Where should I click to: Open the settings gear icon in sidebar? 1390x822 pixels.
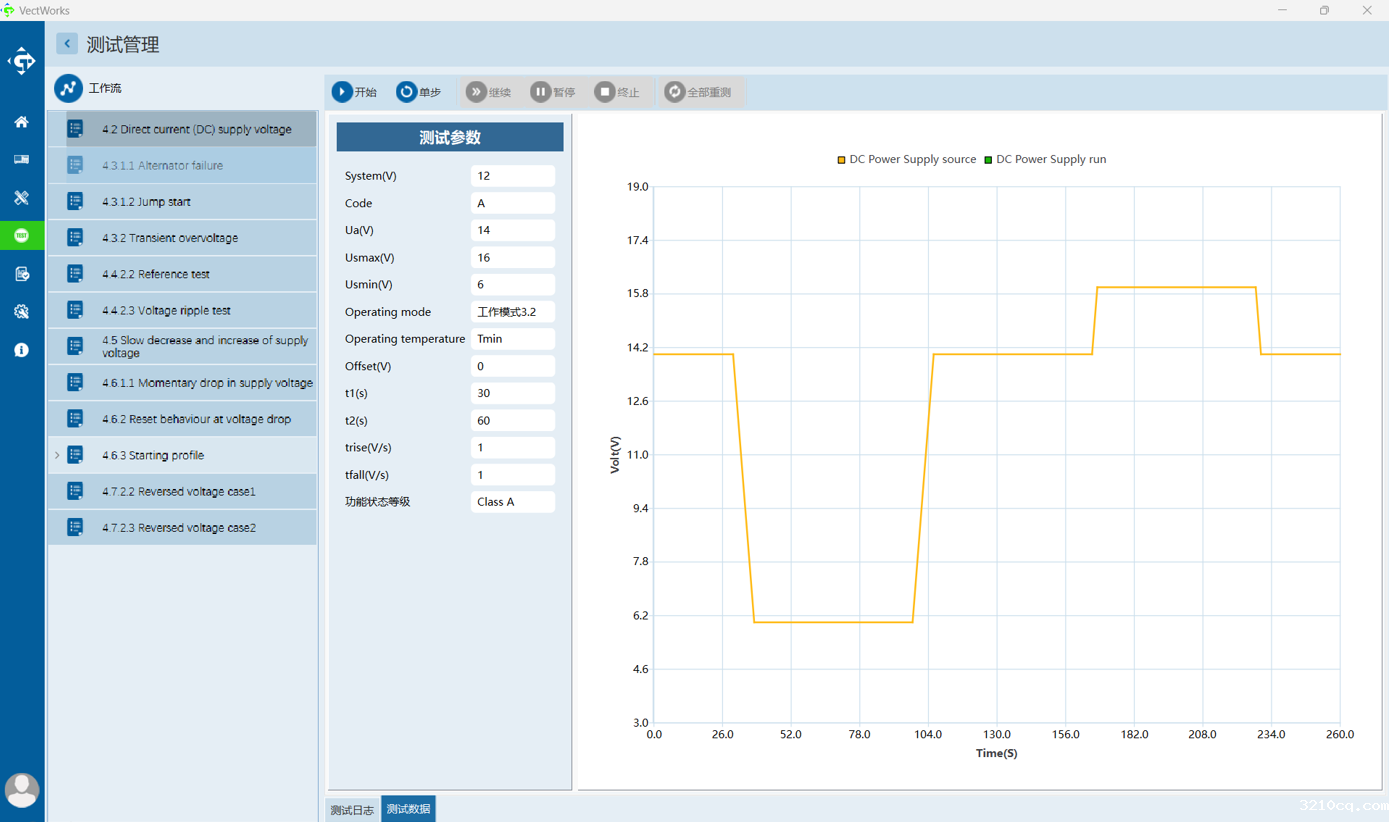(21, 312)
